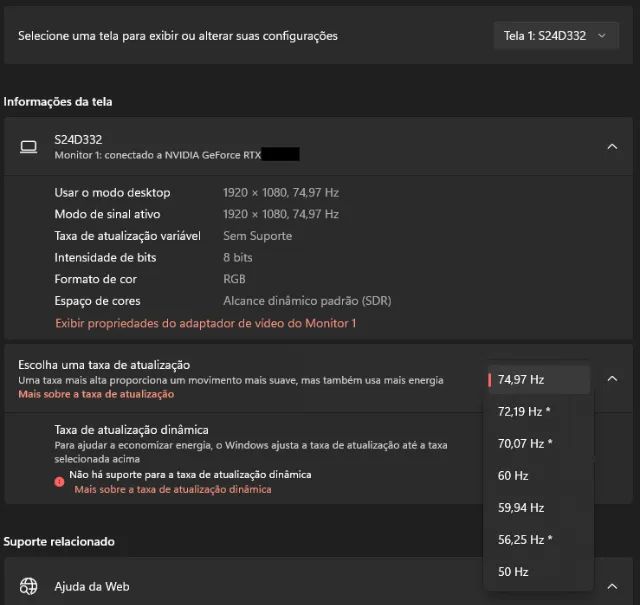640x605 pixels.
Task: Choose the 59,94 Hz option
Action: pos(539,507)
